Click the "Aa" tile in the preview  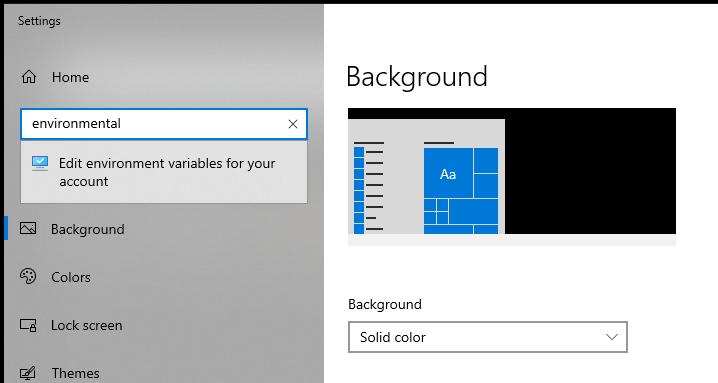click(x=448, y=173)
